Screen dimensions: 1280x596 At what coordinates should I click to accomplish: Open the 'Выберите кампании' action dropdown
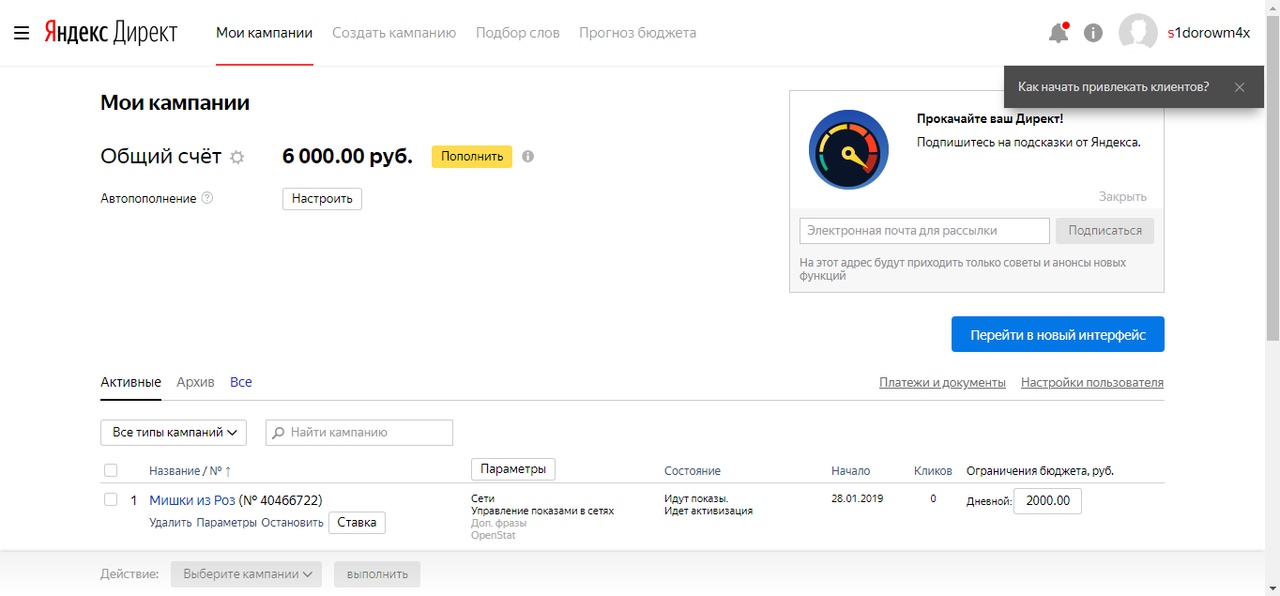click(x=246, y=574)
